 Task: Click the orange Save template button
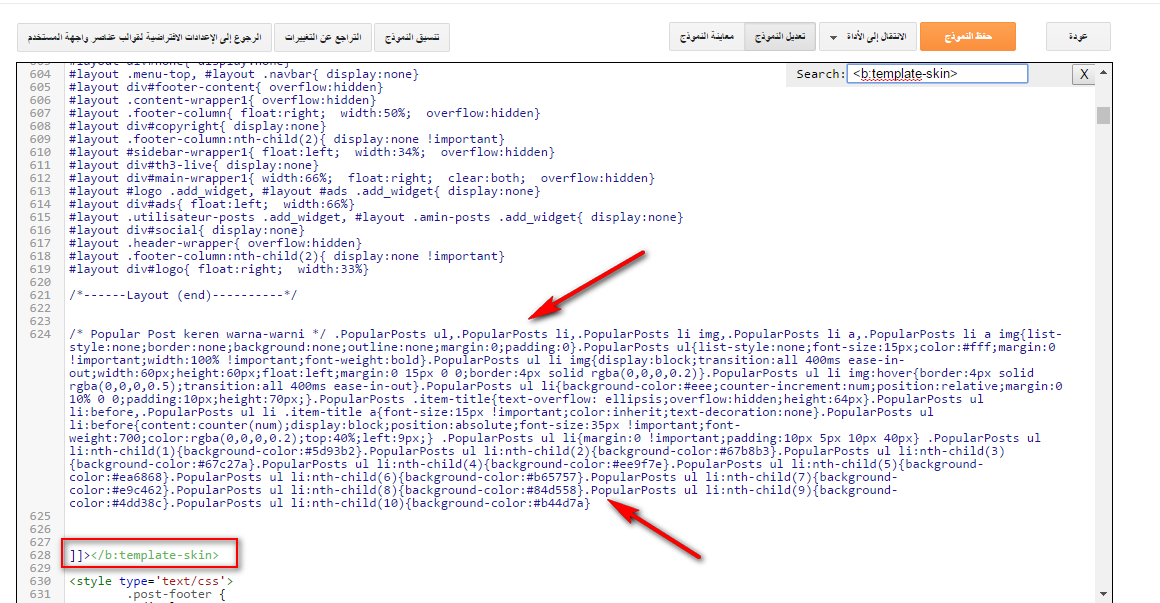pos(967,36)
